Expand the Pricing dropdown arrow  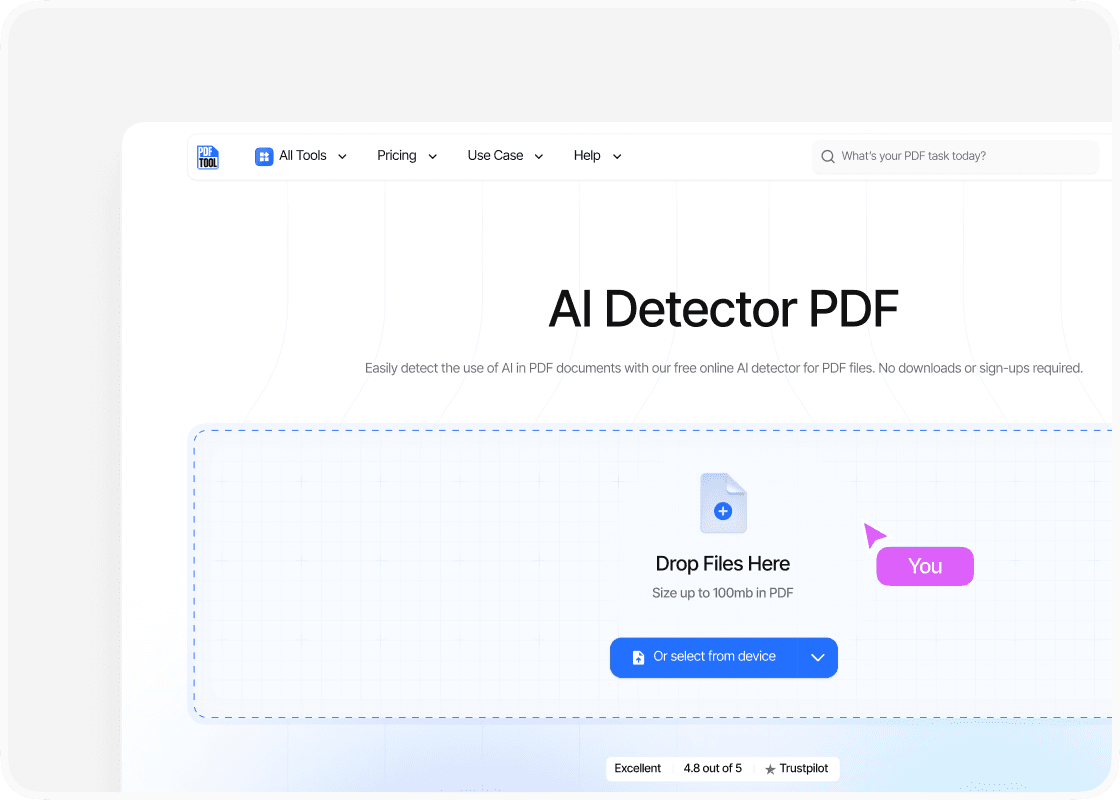432,157
